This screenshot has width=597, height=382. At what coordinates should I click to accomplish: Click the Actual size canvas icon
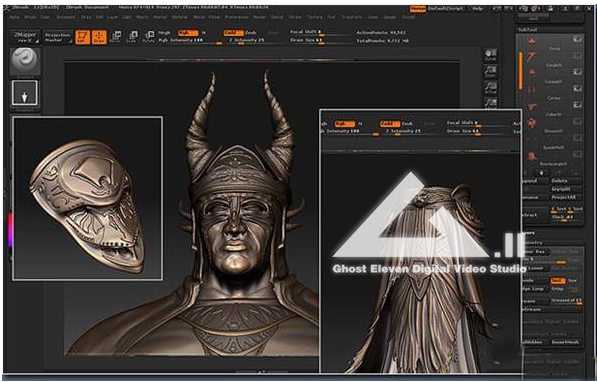(491, 88)
